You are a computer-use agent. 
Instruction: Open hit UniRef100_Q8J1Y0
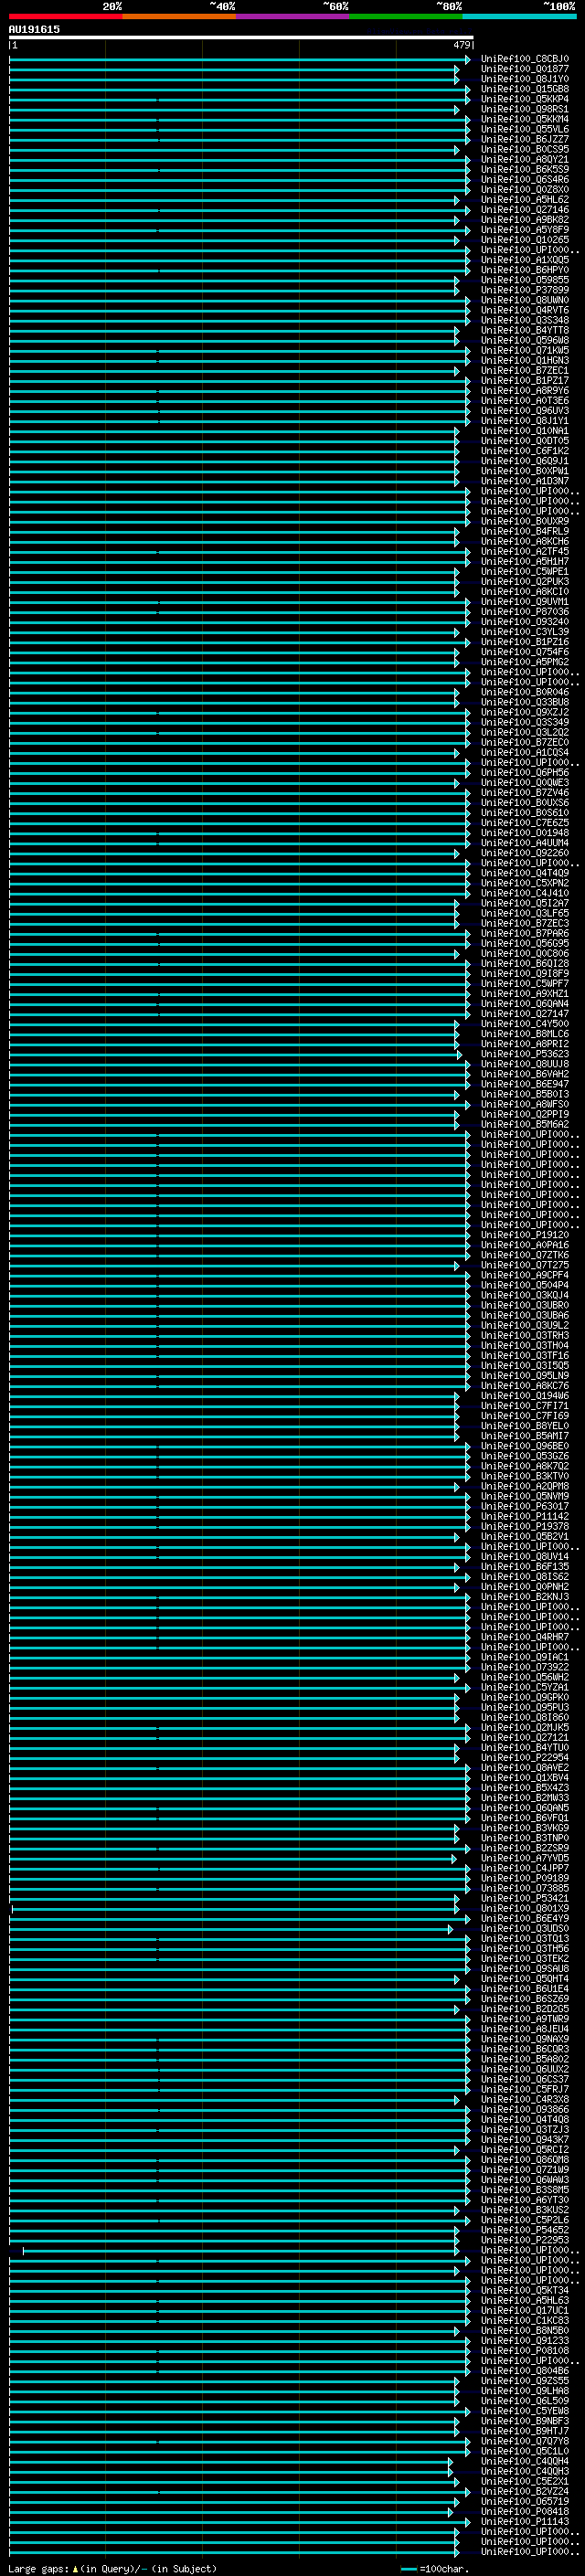click(525, 79)
